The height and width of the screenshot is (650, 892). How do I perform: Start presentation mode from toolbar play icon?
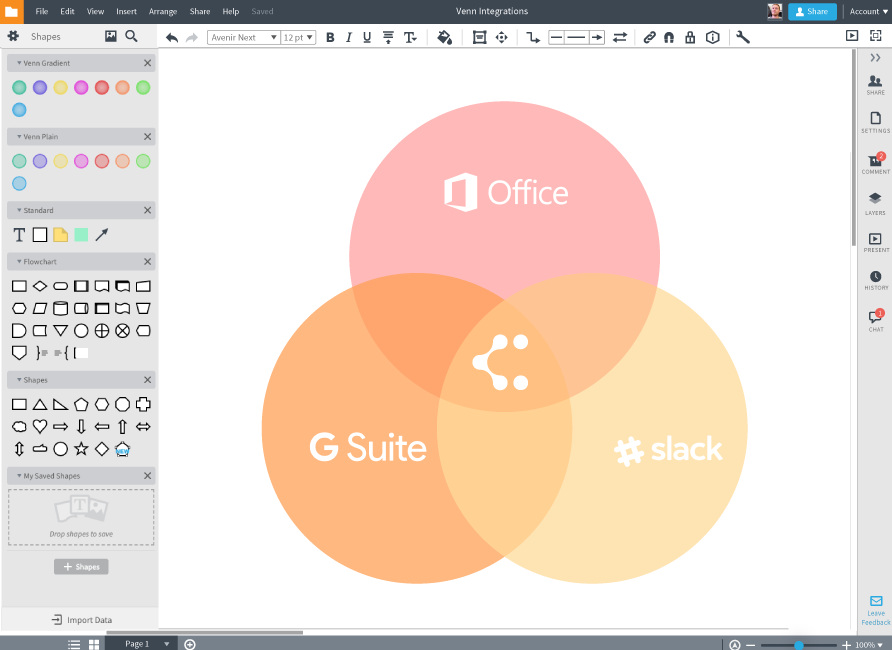coord(852,36)
